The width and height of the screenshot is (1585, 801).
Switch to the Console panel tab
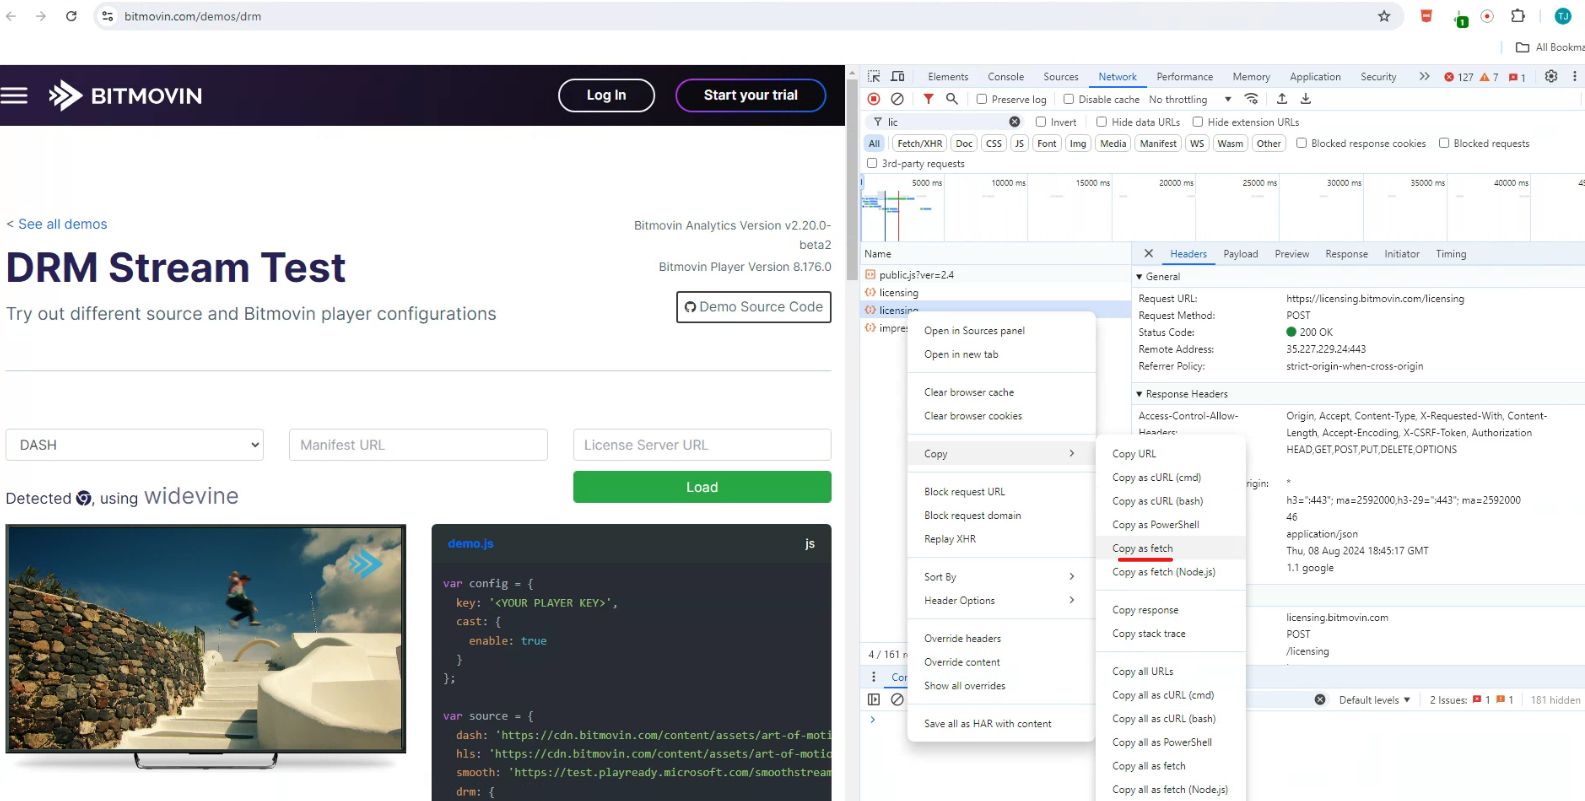[1005, 77]
